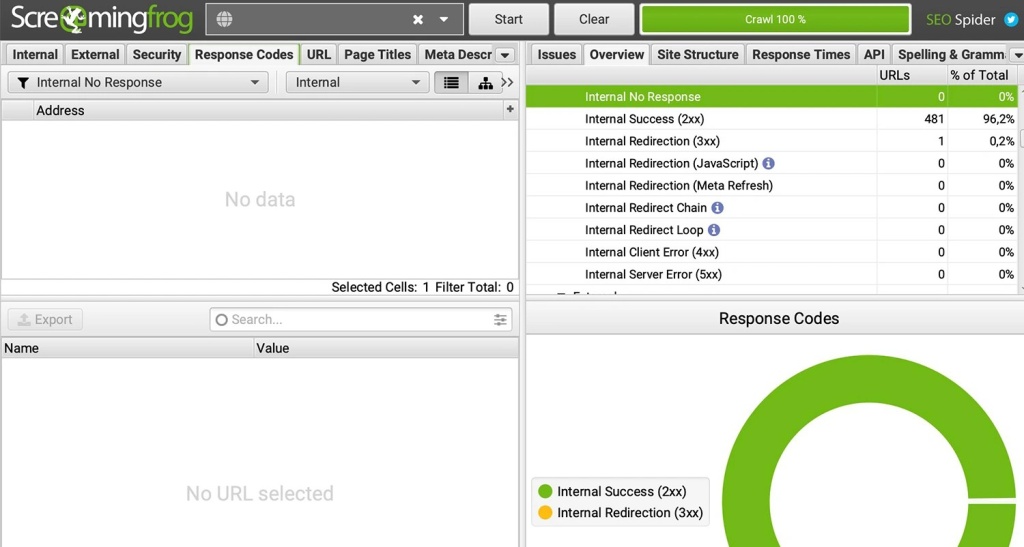Select the Internal No Response row
1024x547 pixels.
tap(772, 97)
